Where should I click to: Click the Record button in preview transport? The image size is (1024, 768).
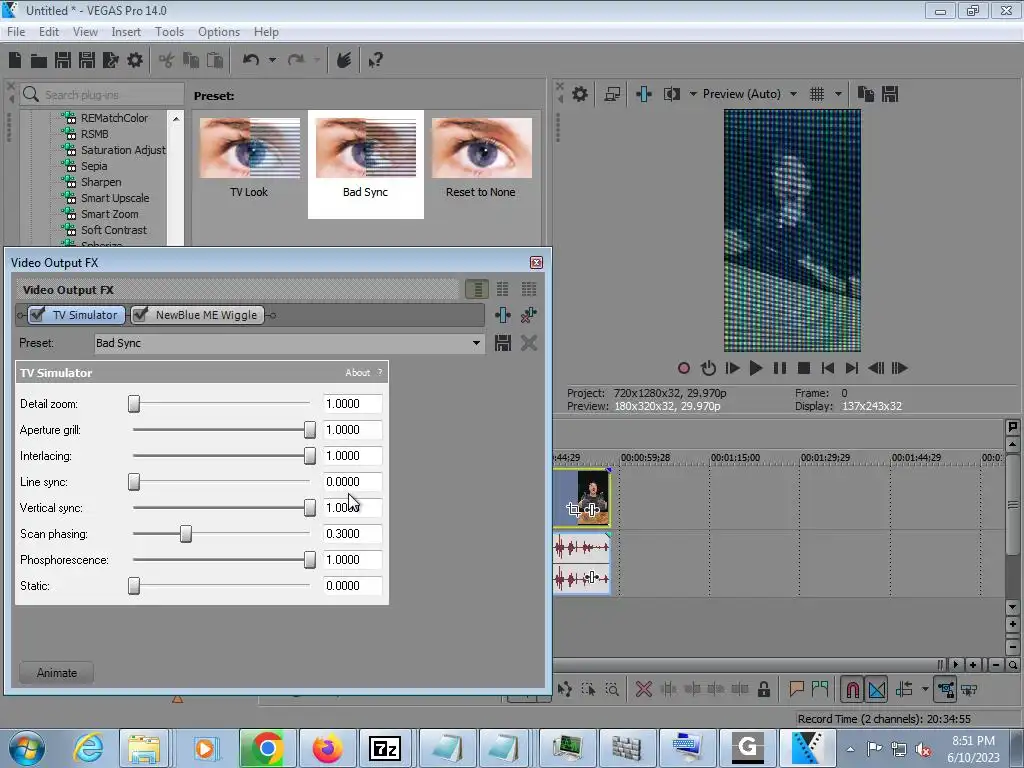point(684,368)
